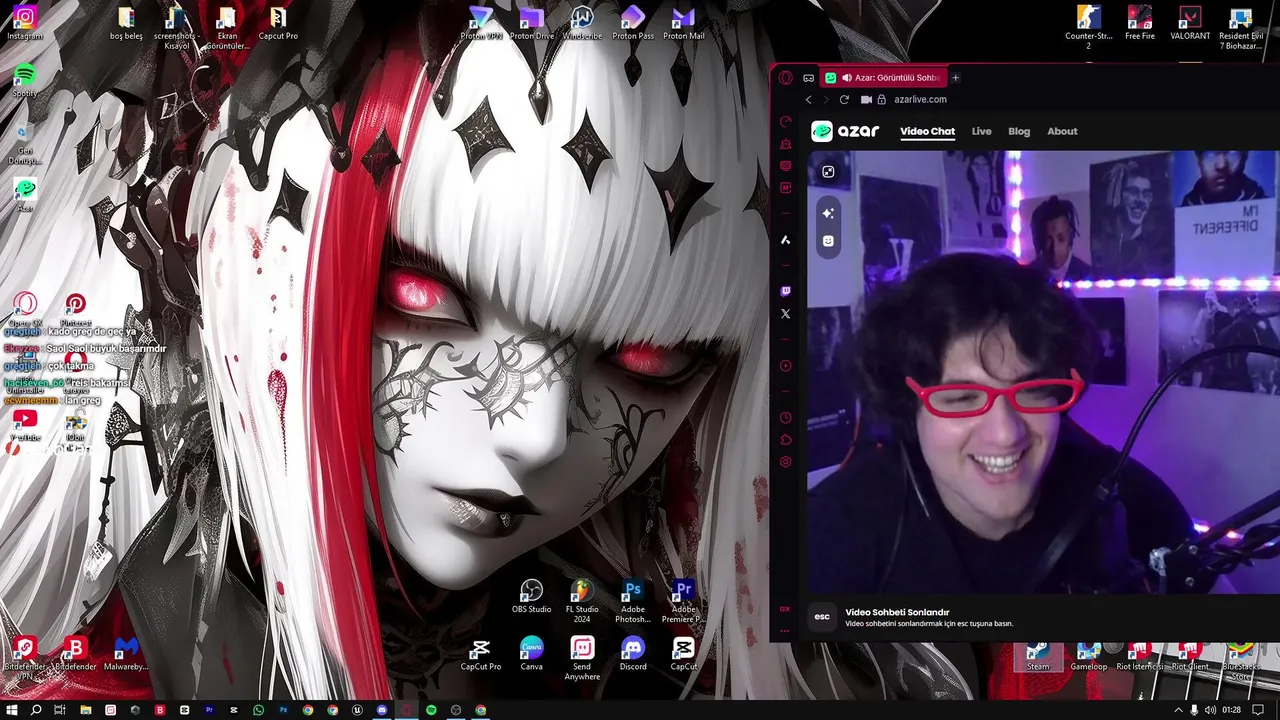
Task: Toggle microphone icon in system tray
Action: (x=1193, y=710)
